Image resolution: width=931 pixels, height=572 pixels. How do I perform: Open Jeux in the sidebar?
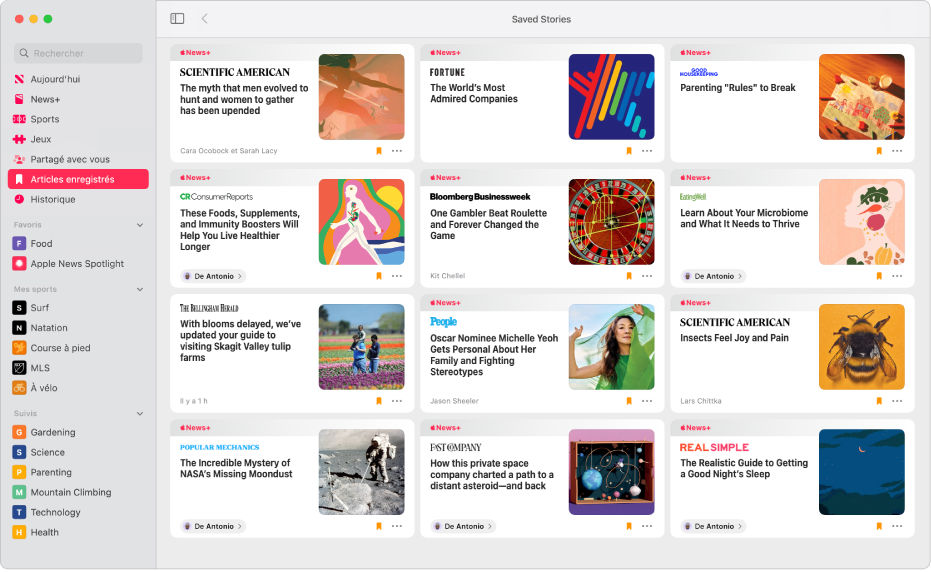point(78,139)
